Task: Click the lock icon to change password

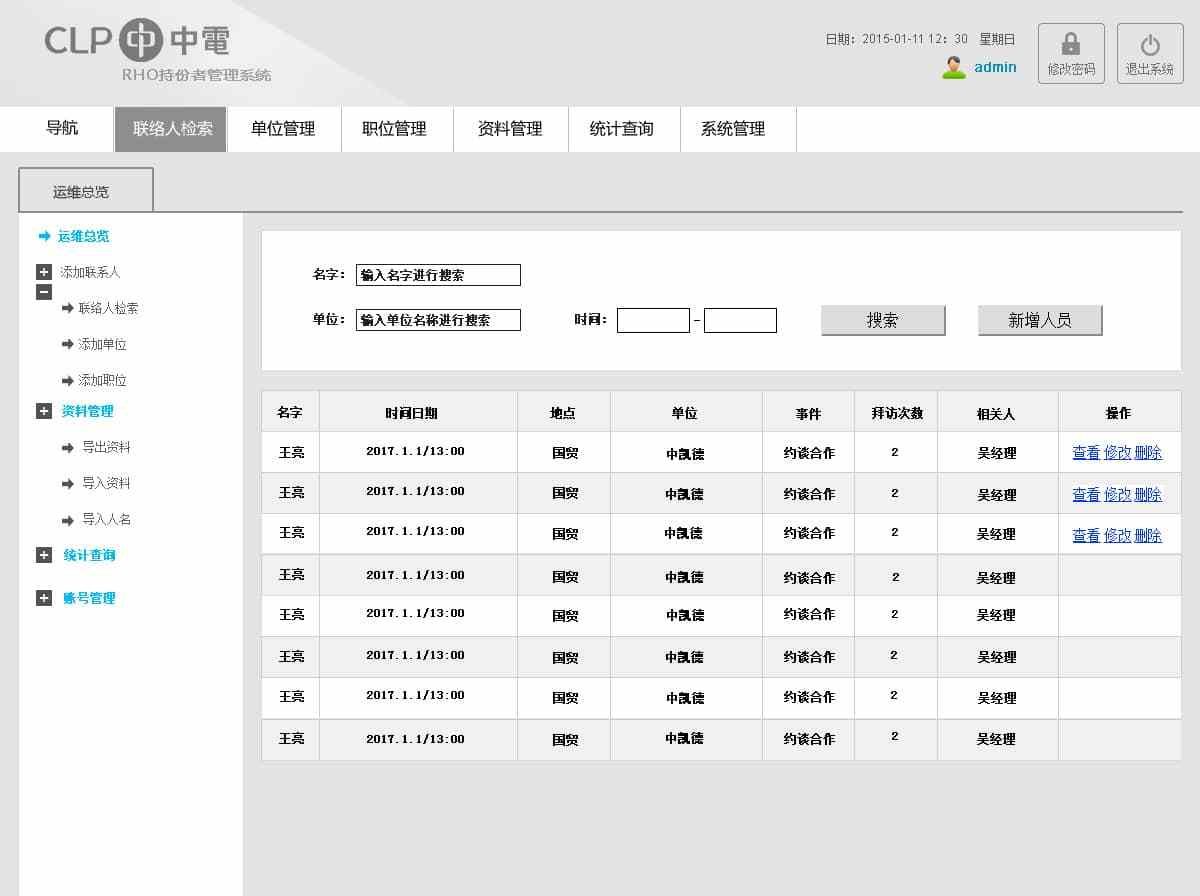Action: tap(1070, 45)
